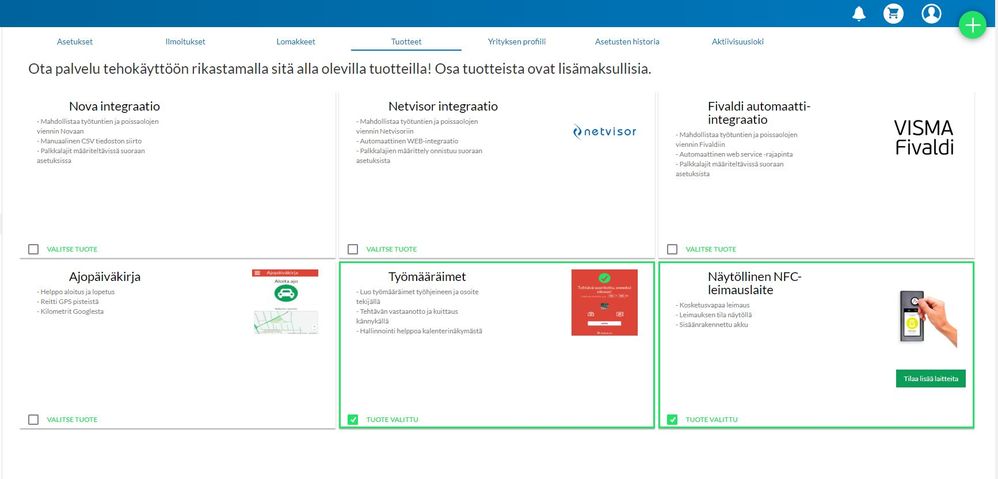The height and width of the screenshot is (479, 998).
Task: Click Valitse tuote label under Fivaldi integraatio
Action: 711,249
